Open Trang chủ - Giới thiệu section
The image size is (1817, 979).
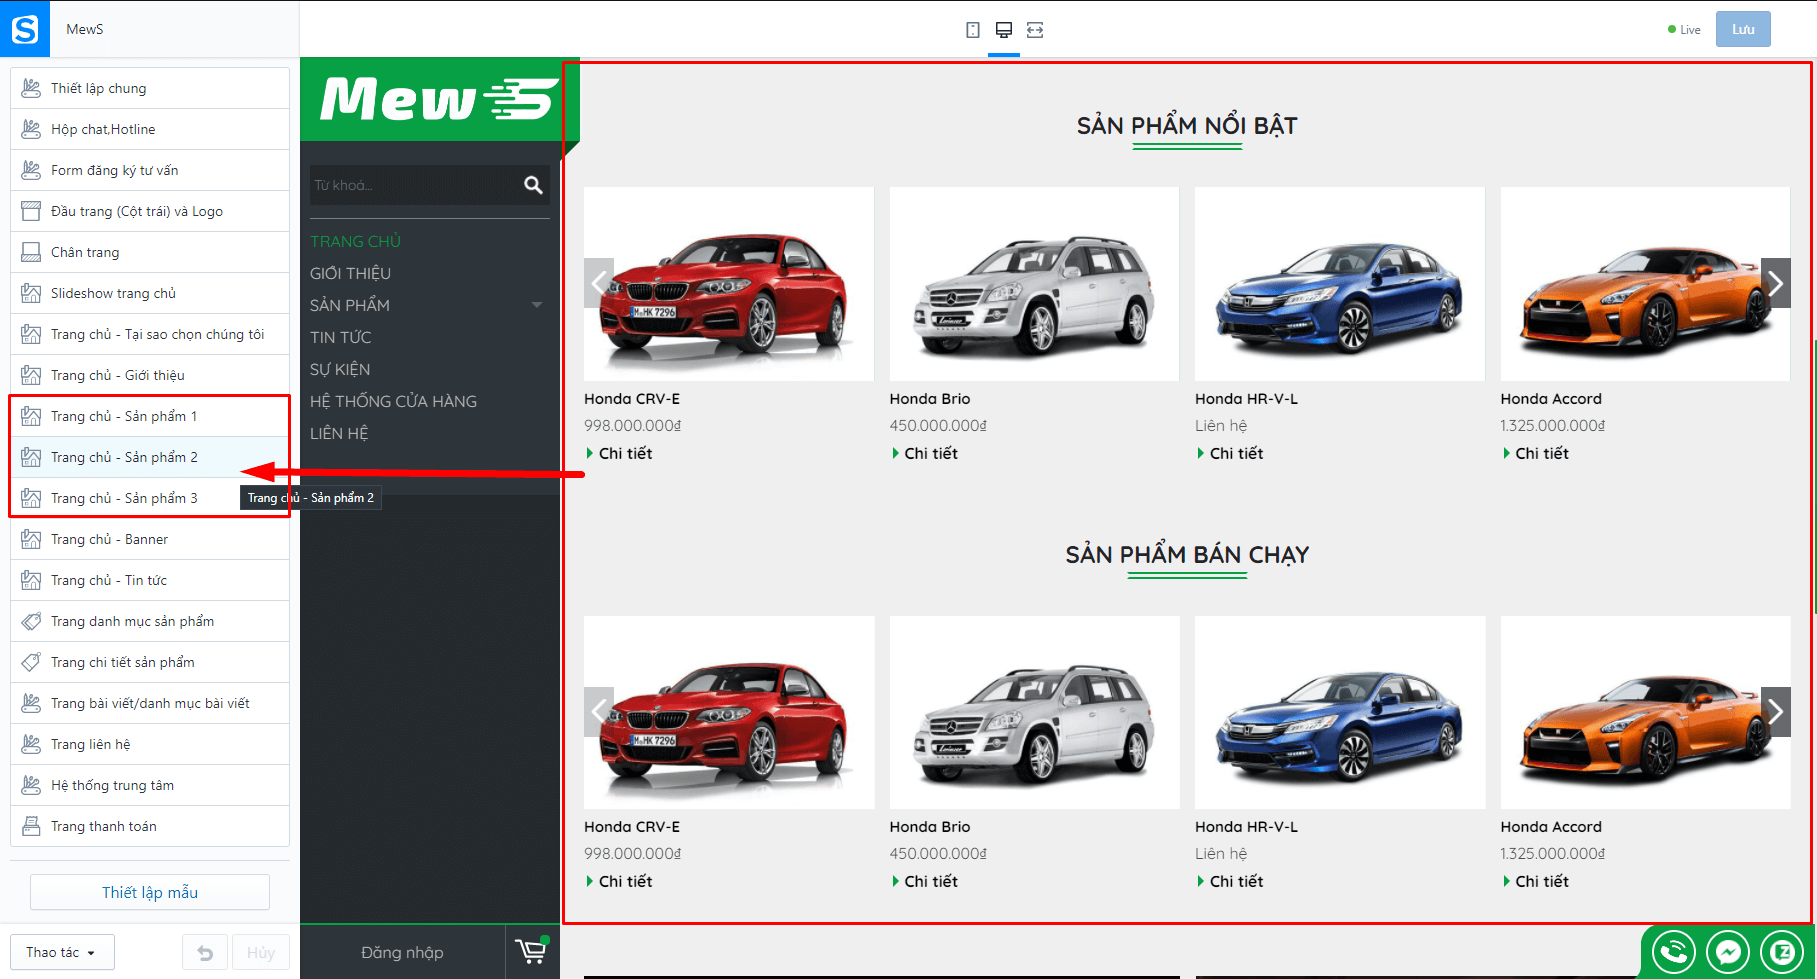point(150,375)
